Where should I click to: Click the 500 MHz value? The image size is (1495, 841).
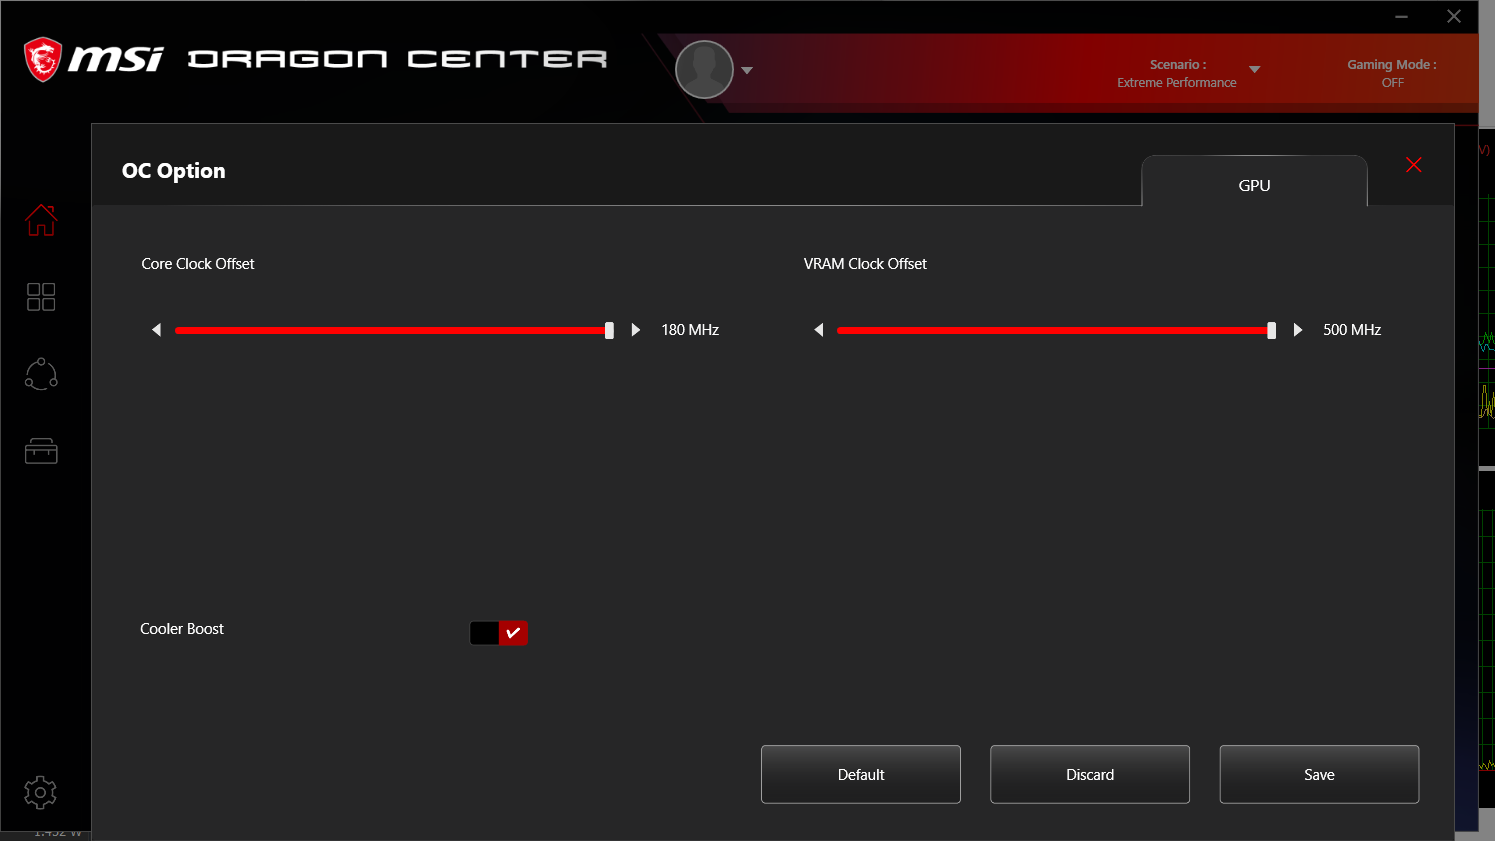pyautogui.click(x=1352, y=330)
